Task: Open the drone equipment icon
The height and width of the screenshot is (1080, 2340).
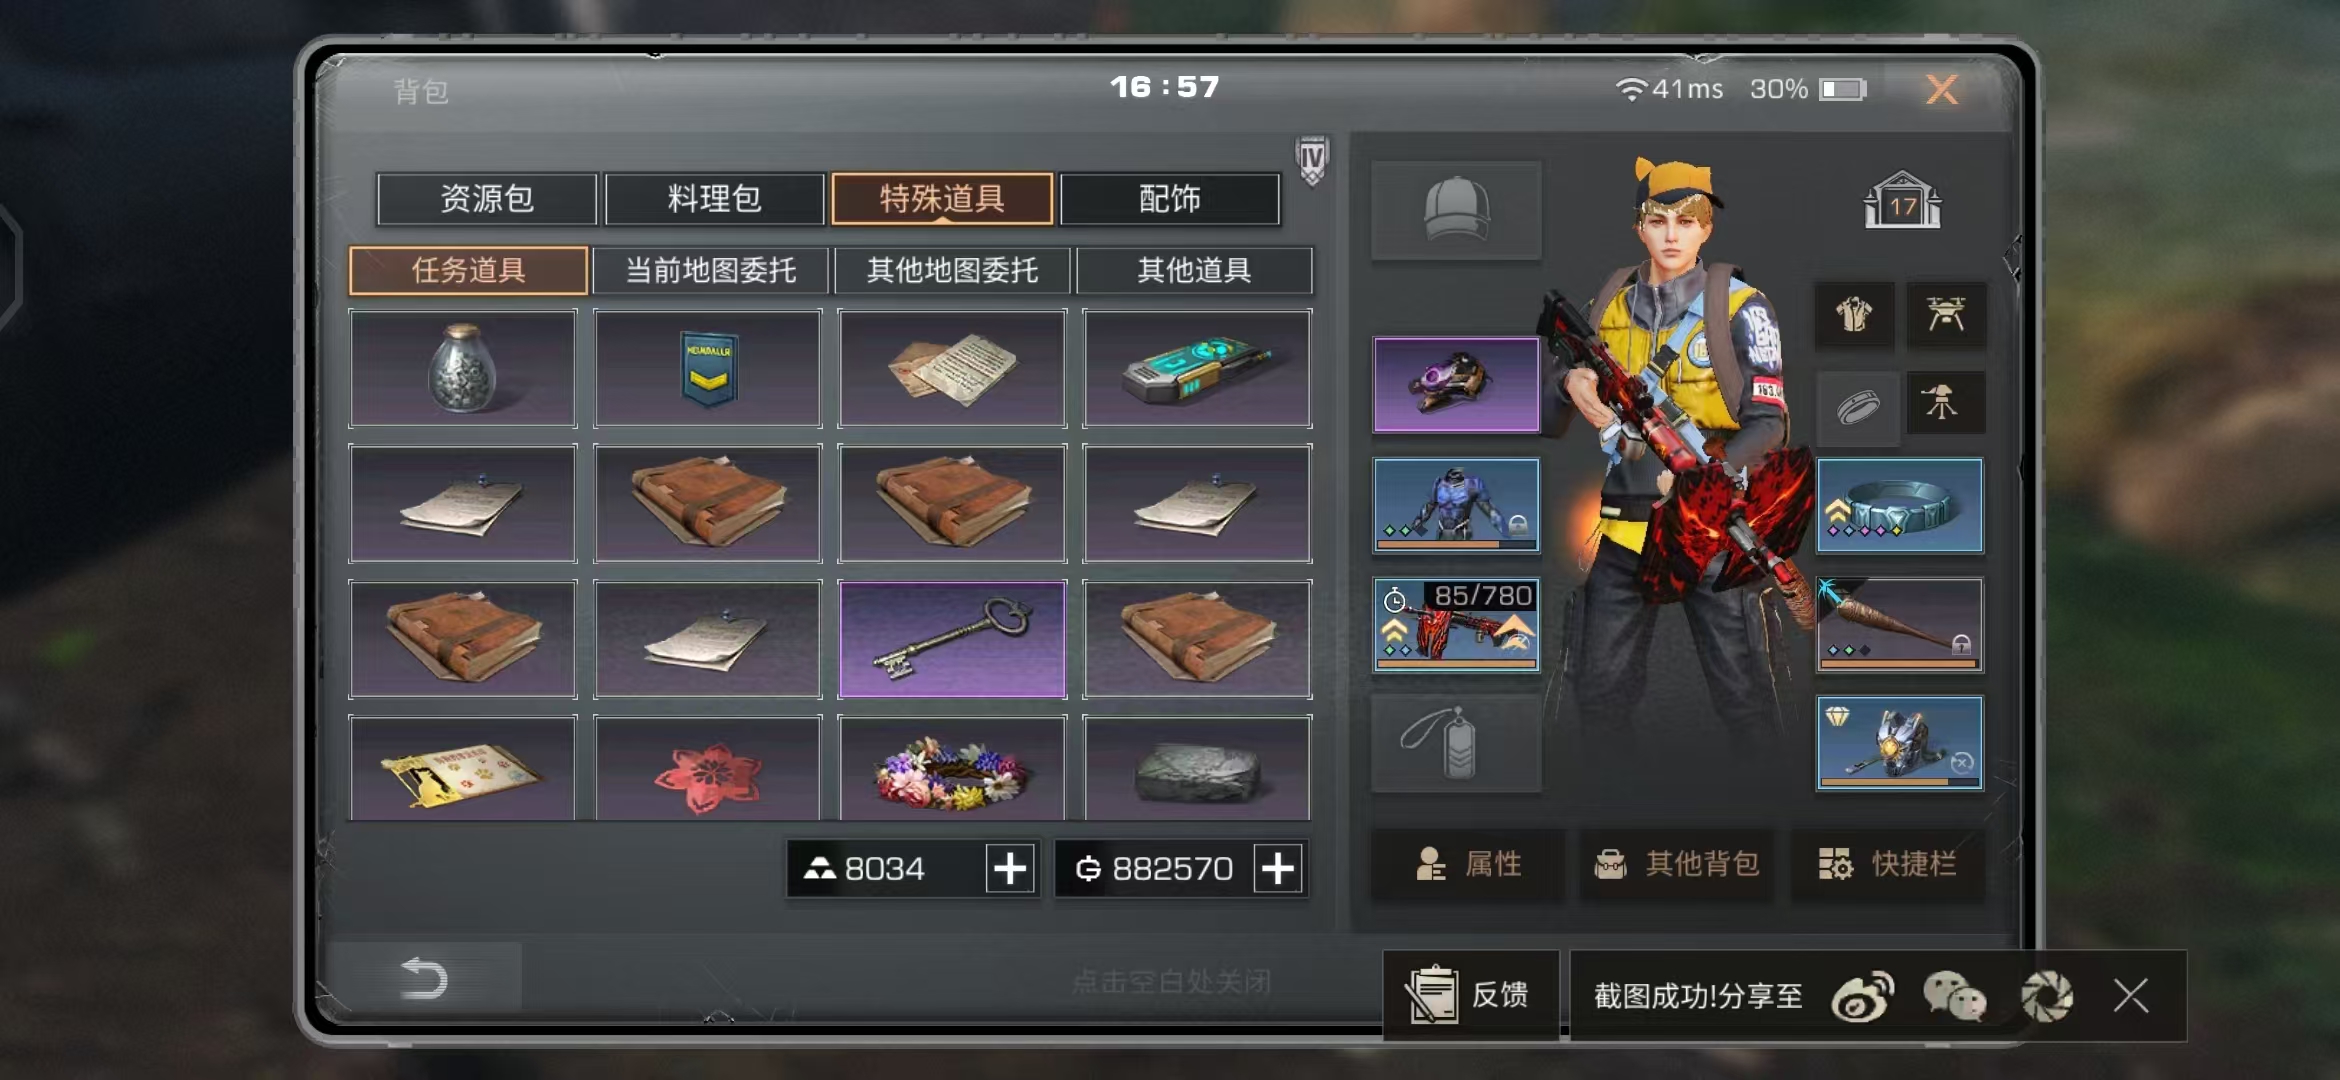Action: pyautogui.click(x=1945, y=315)
